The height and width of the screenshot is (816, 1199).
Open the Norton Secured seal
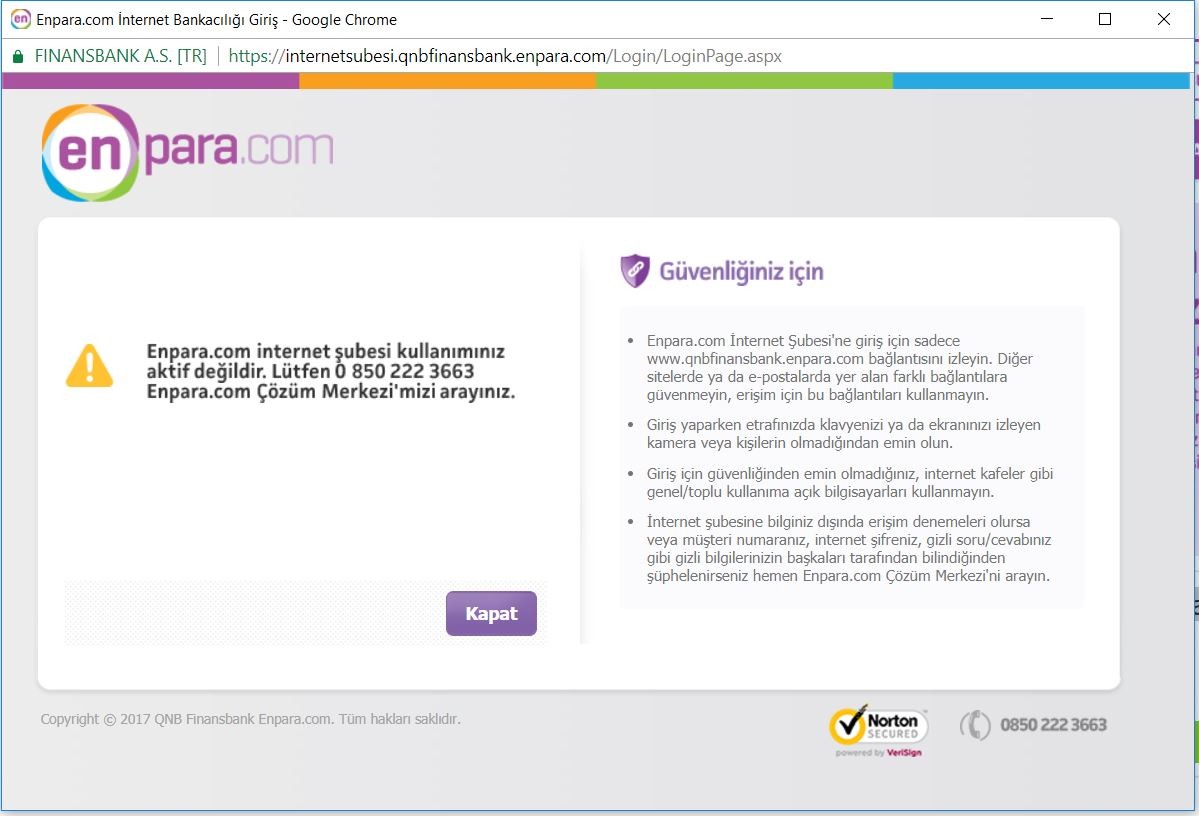coord(879,730)
